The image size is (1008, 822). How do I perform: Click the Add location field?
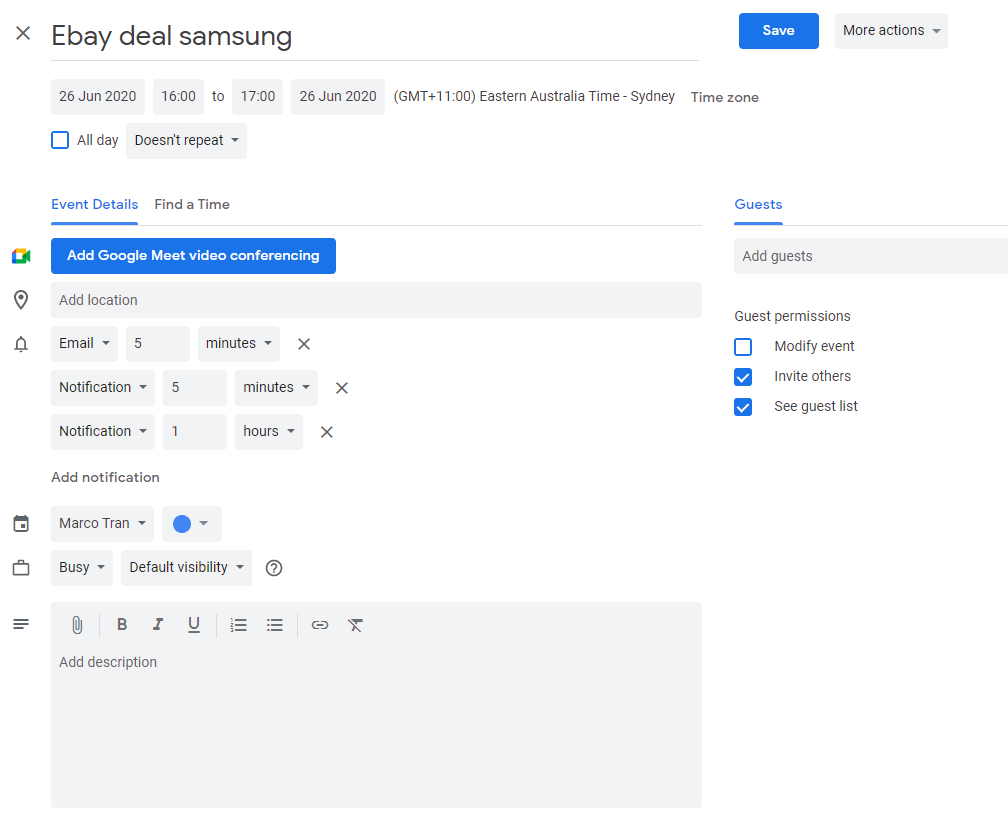coord(376,300)
